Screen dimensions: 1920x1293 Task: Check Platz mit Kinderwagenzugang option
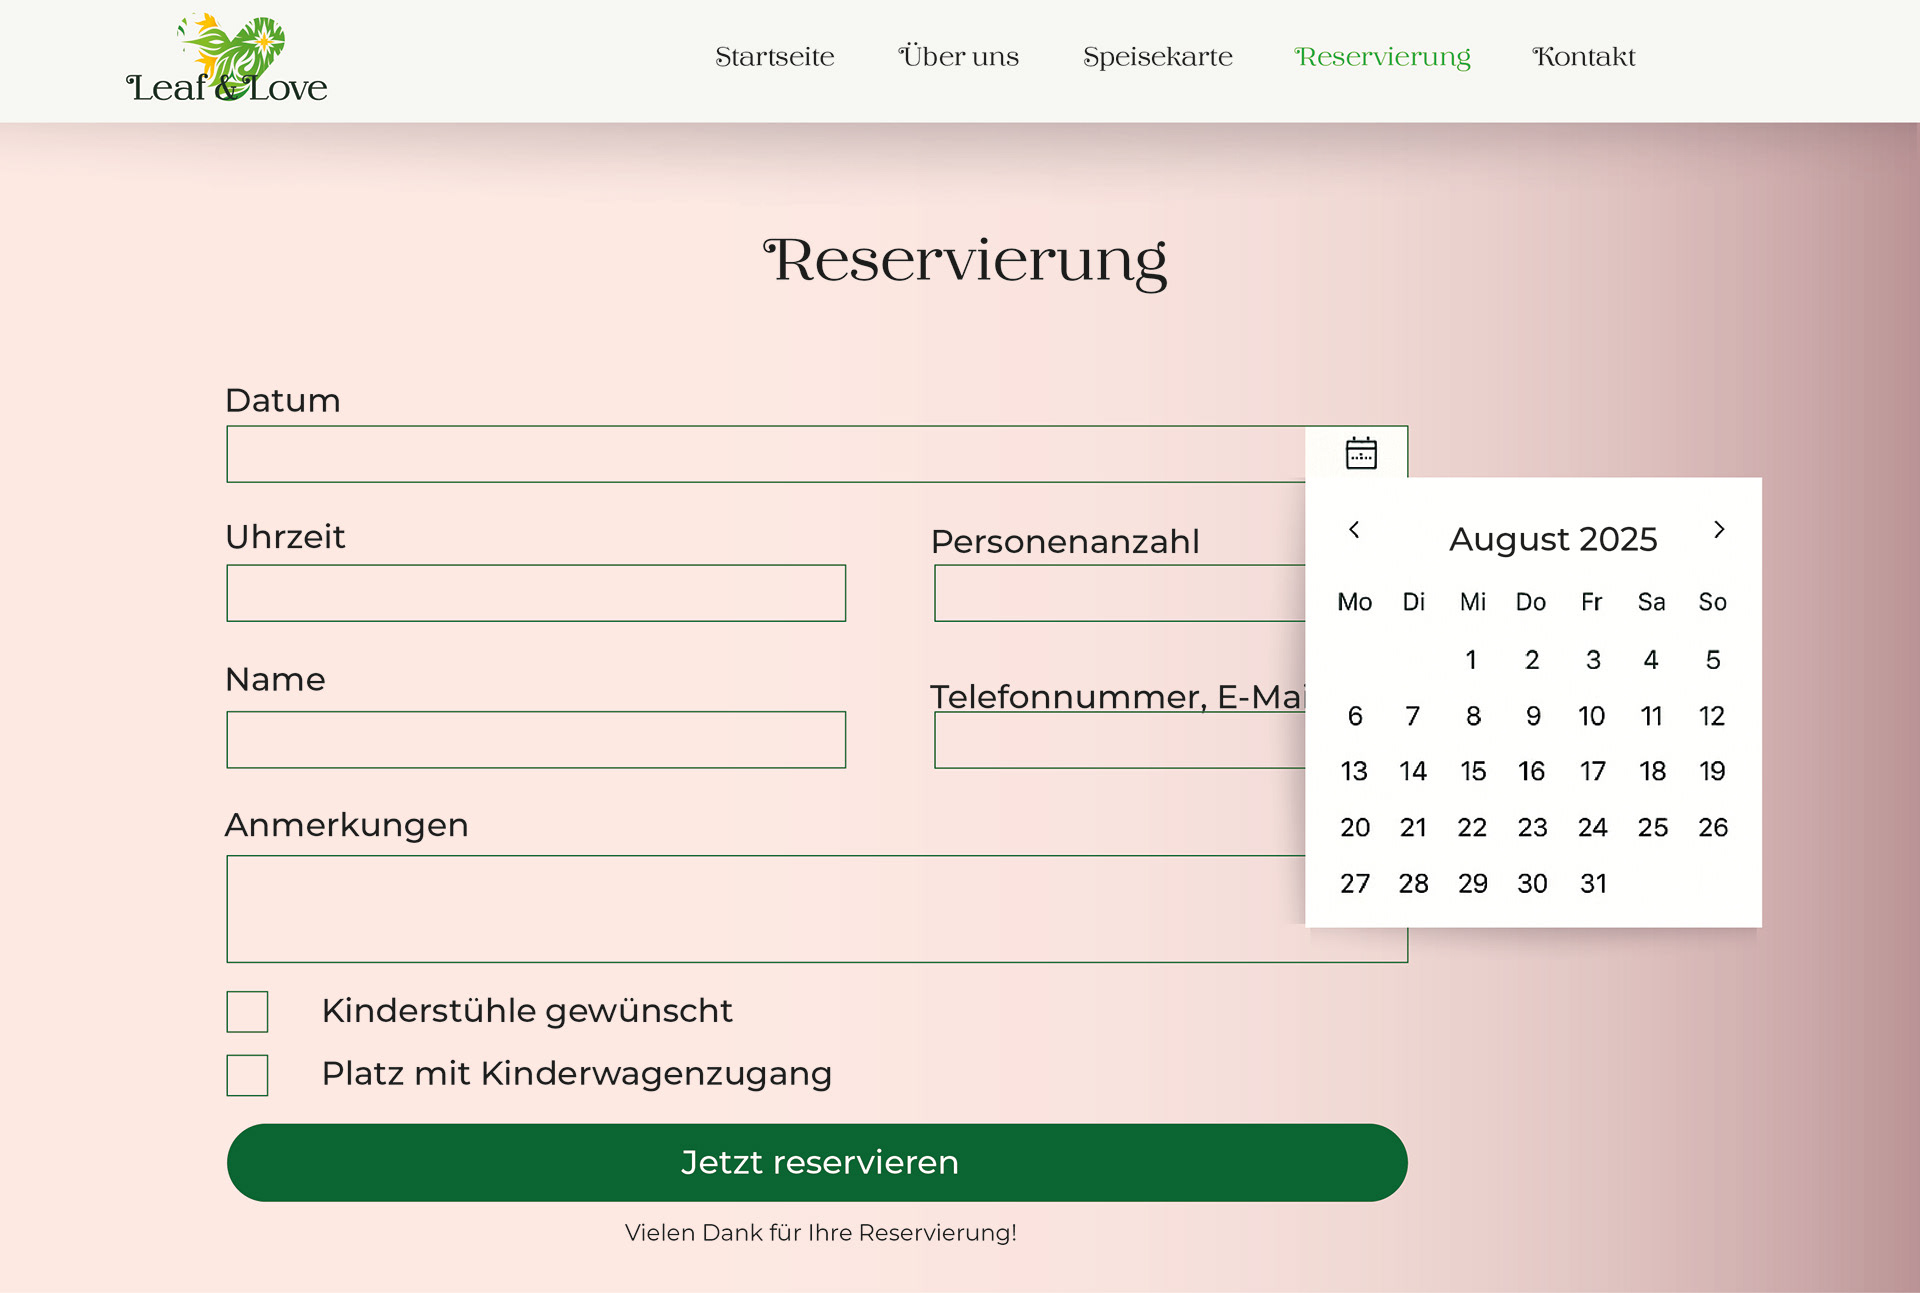point(247,1075)
